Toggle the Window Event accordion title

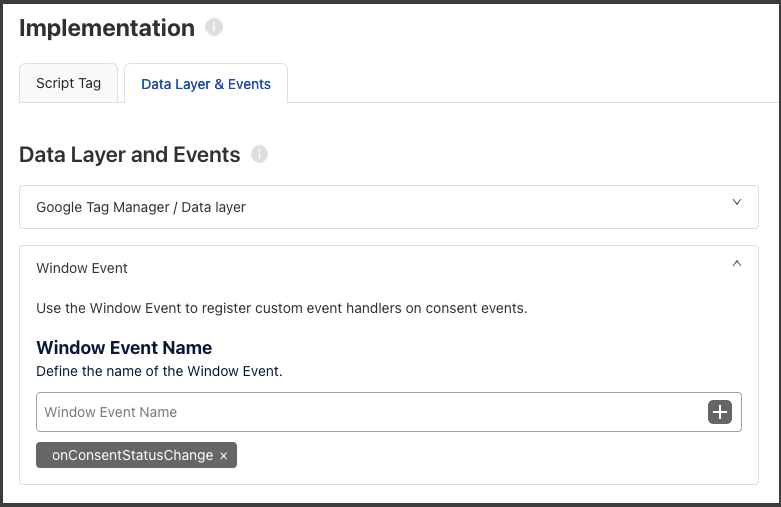click(82, 268)
